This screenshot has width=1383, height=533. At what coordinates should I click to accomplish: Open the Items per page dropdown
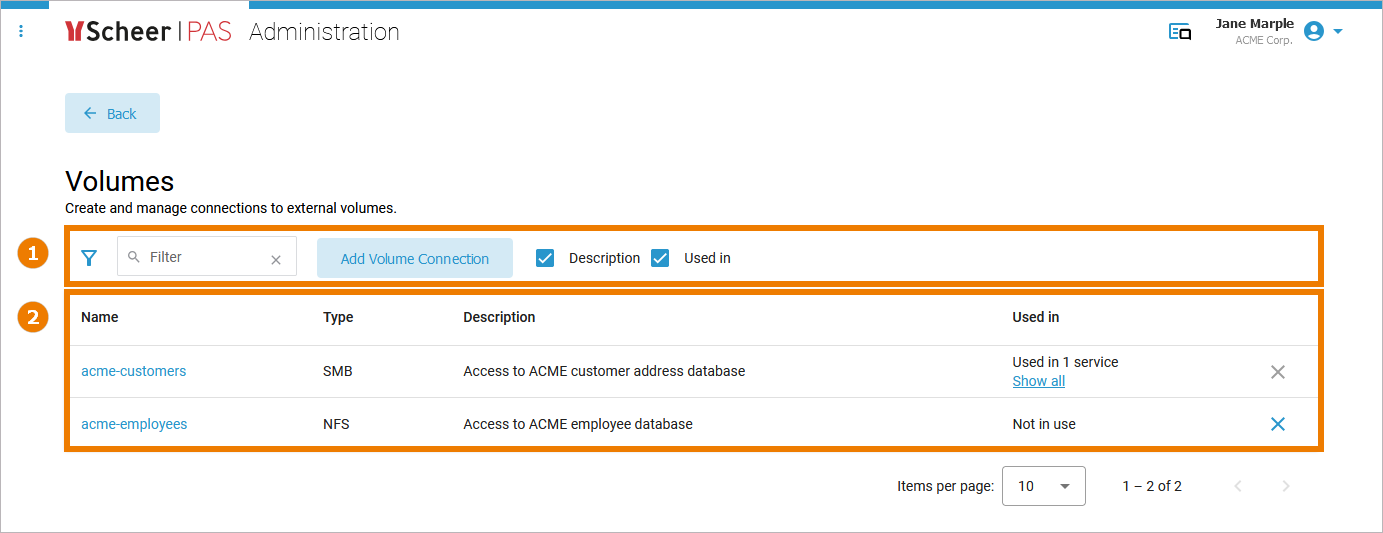1043,486
